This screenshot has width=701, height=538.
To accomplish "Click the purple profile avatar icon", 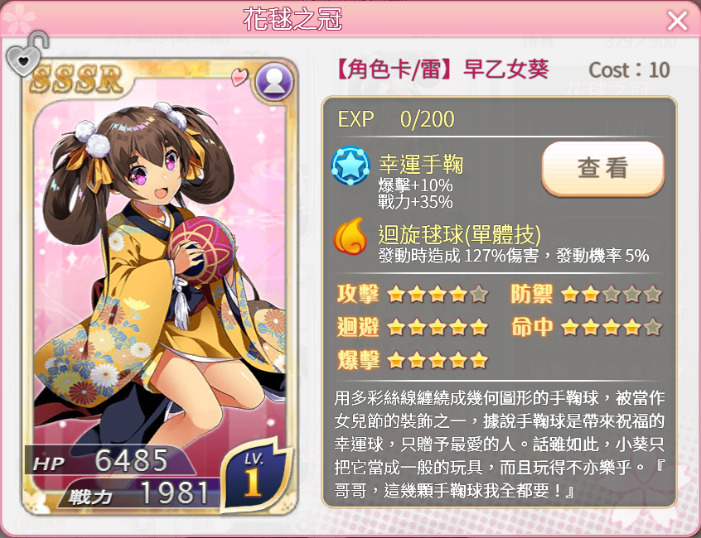I will point(274,81).
